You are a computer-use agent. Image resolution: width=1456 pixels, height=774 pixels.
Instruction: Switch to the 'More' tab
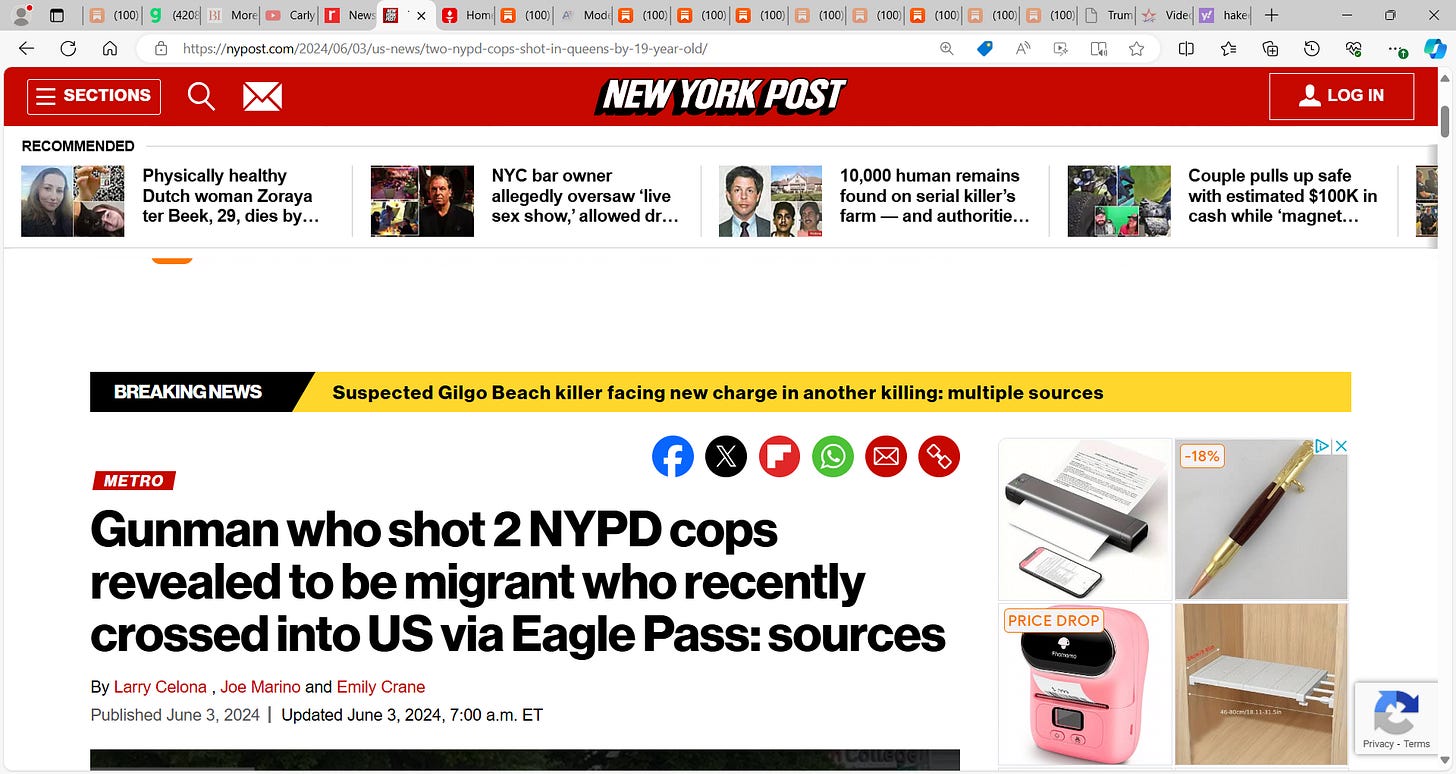[231, 15]
